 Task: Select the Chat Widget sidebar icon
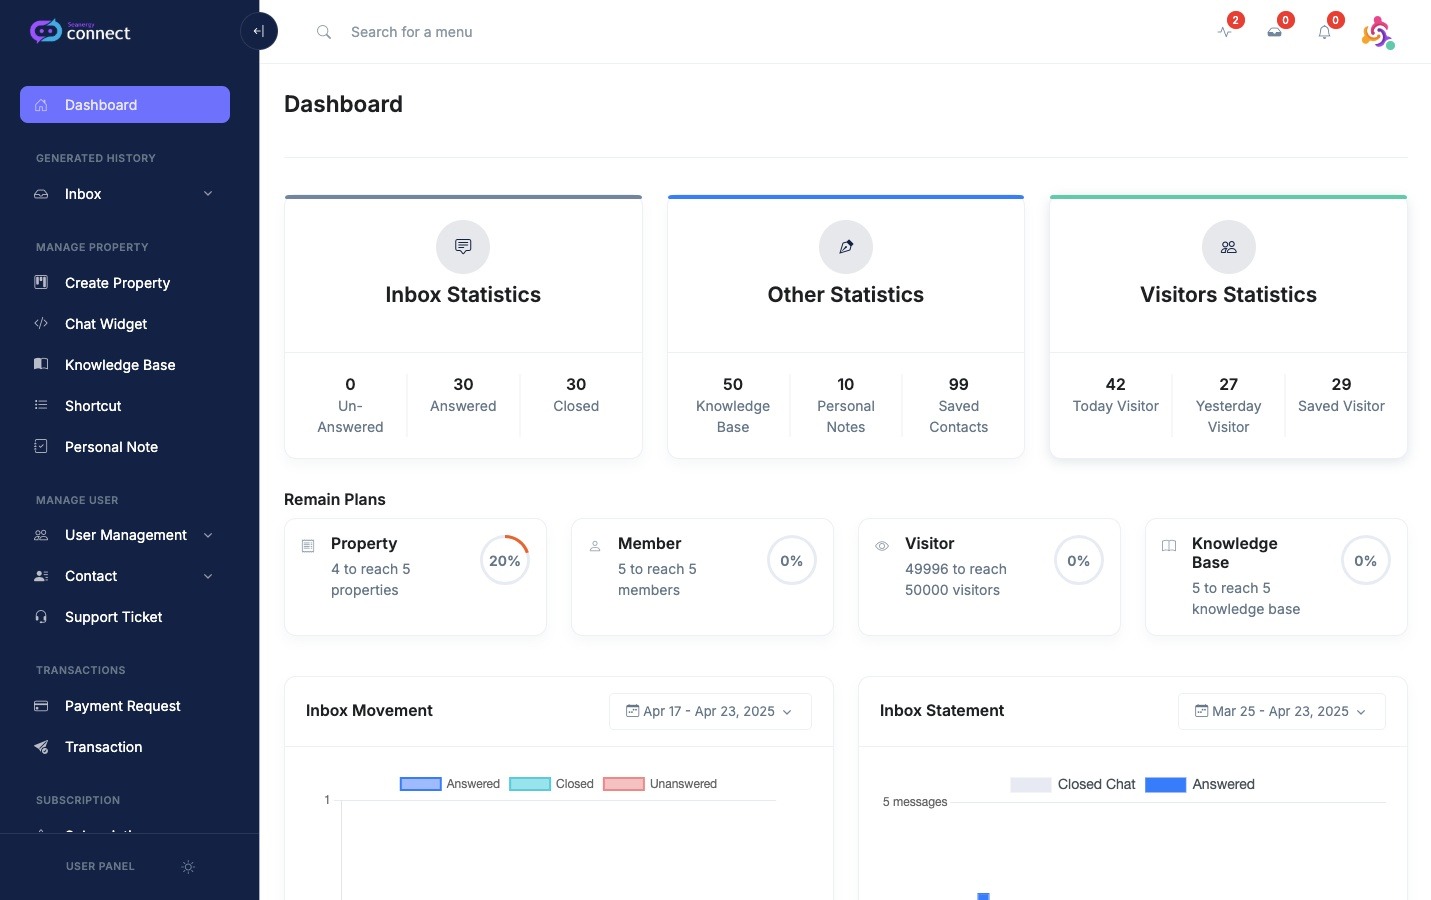click(40, 323)
